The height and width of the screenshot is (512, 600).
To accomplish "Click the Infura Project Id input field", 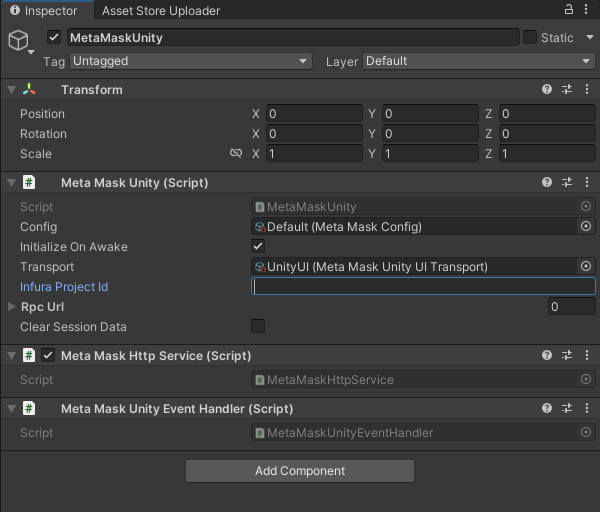I will (x=423, y=286).
